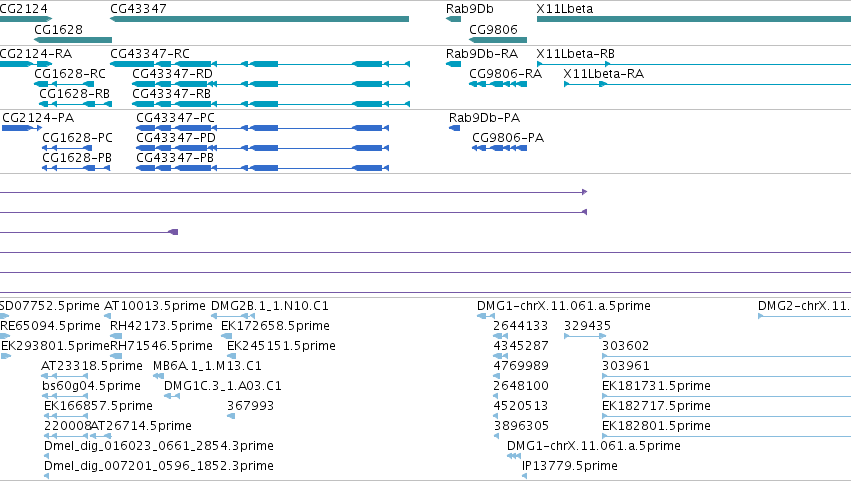Select EST label RE65094.5prime
The image size is (851, 481).
50,326
